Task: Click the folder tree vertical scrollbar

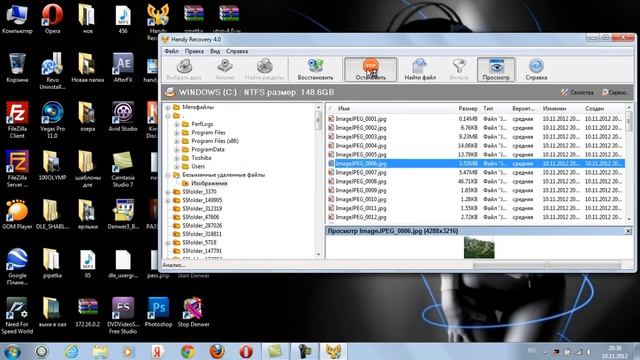Action: coord(319,180)
